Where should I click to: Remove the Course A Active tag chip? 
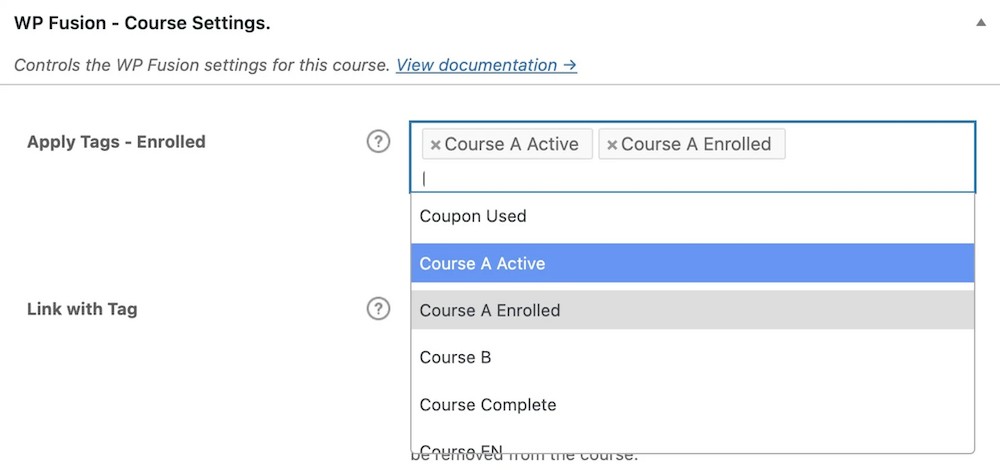coord(435,145)
